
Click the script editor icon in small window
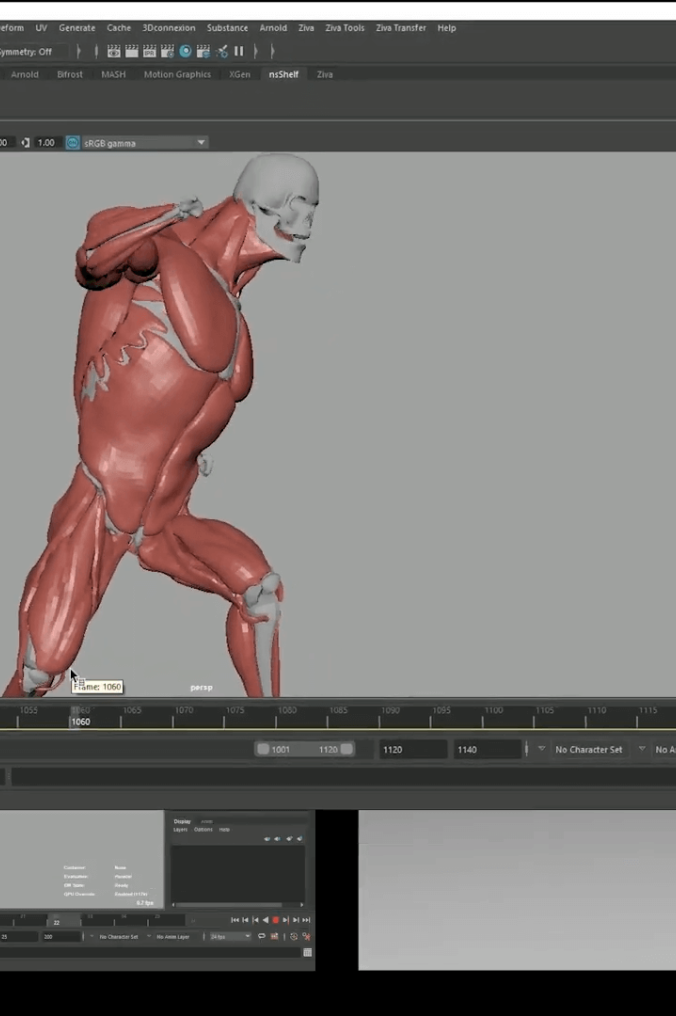(307, 952)
